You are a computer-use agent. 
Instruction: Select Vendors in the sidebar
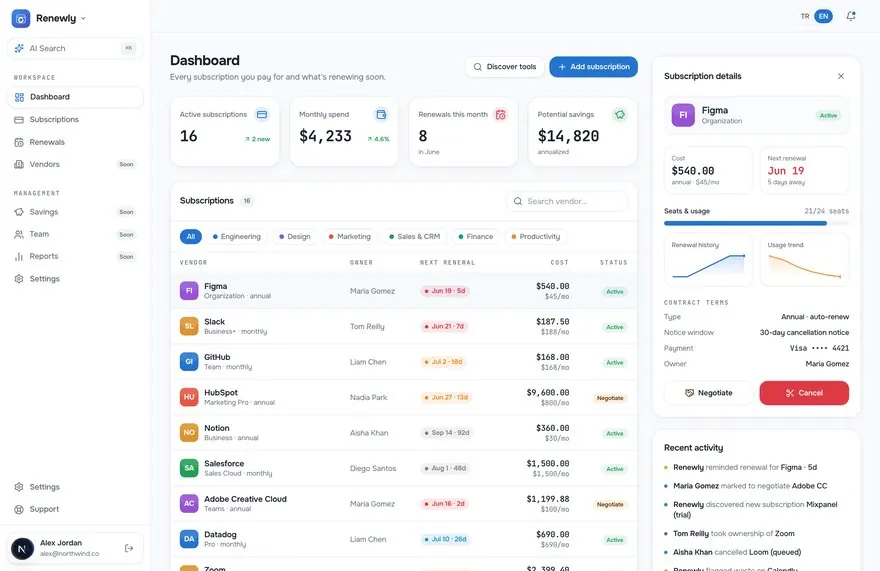pos(75,164)
